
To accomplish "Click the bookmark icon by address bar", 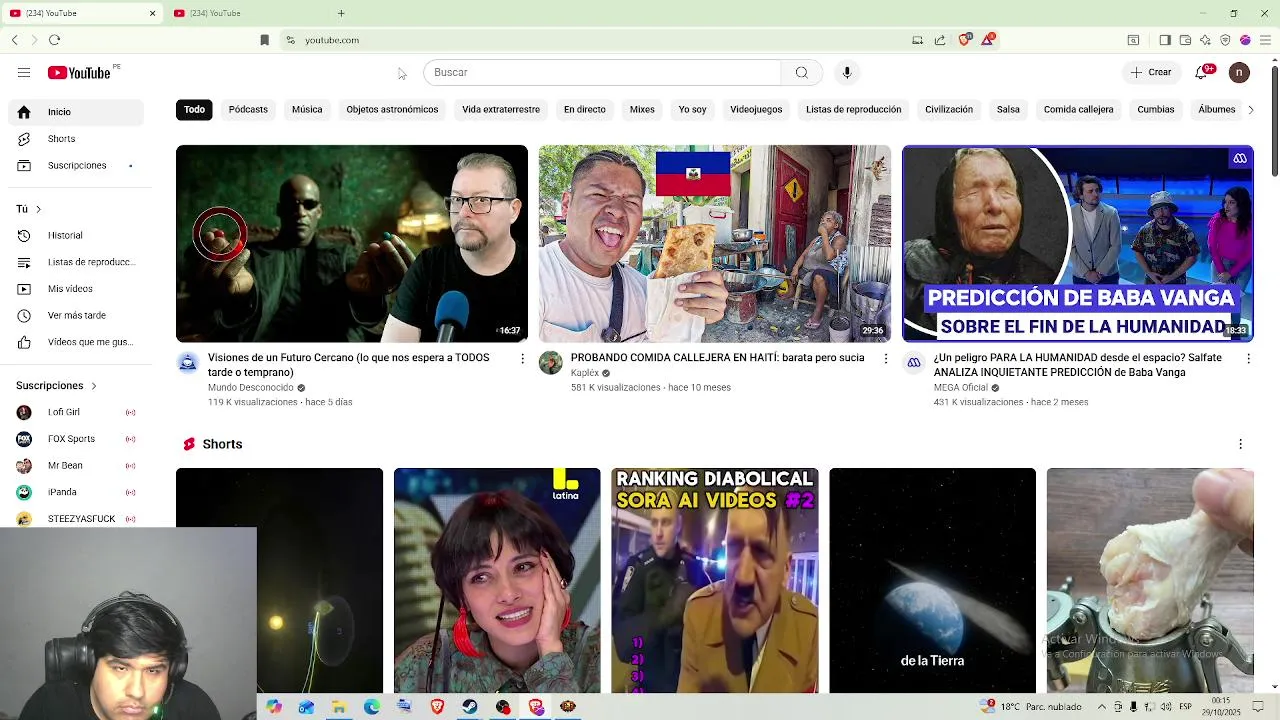I will tap(264, 40).
